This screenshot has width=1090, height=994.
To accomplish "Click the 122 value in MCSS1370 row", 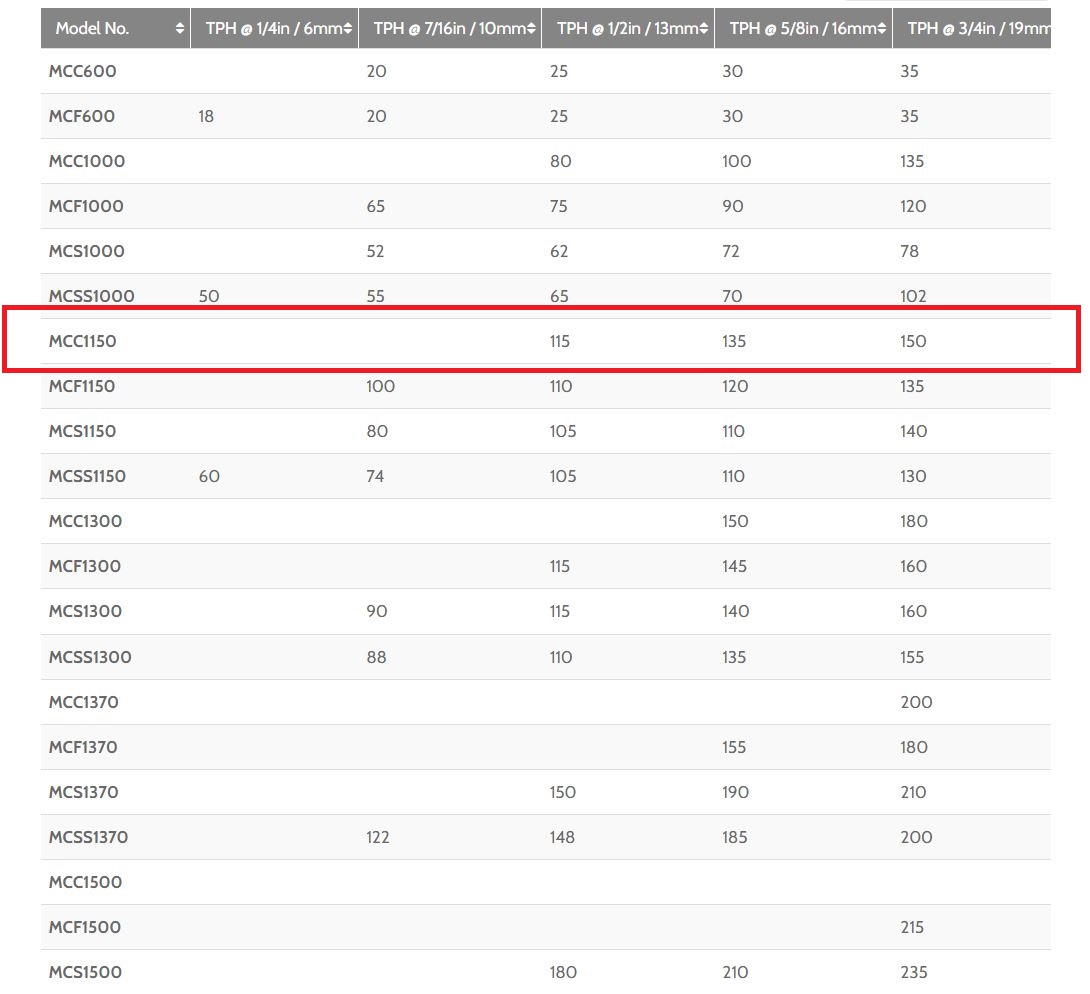I will tap(377, 837).
